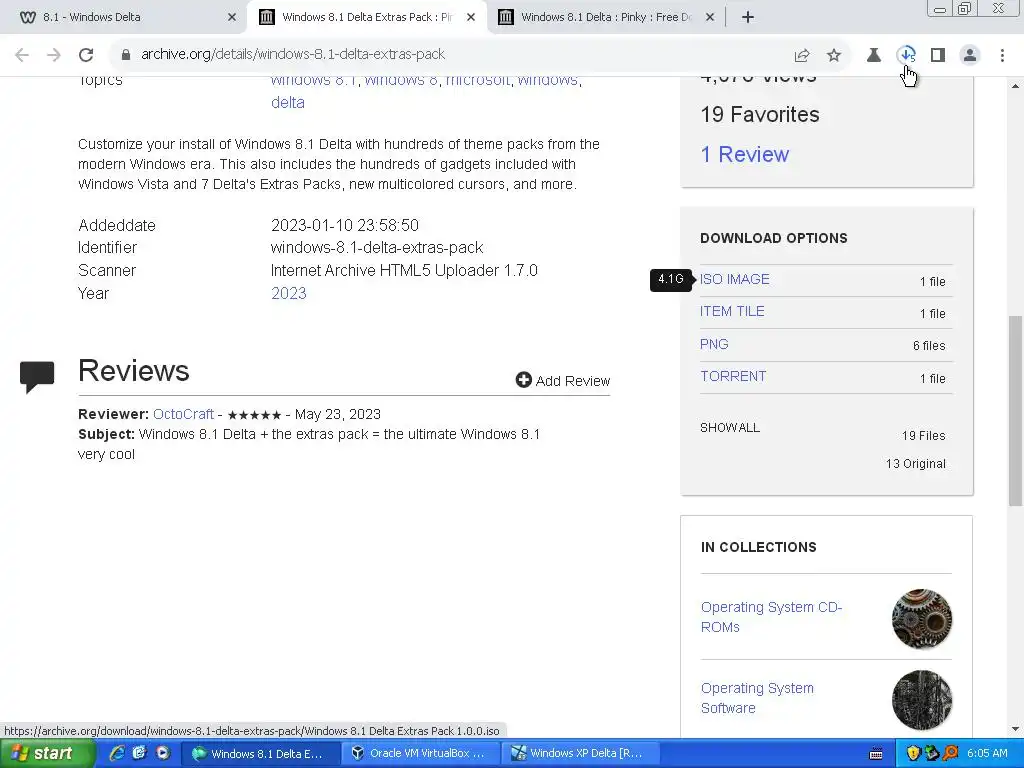Screen dimensions: 1024x768
Task: Click the Reviews speech bubble icon
Action: pos(37,377)
